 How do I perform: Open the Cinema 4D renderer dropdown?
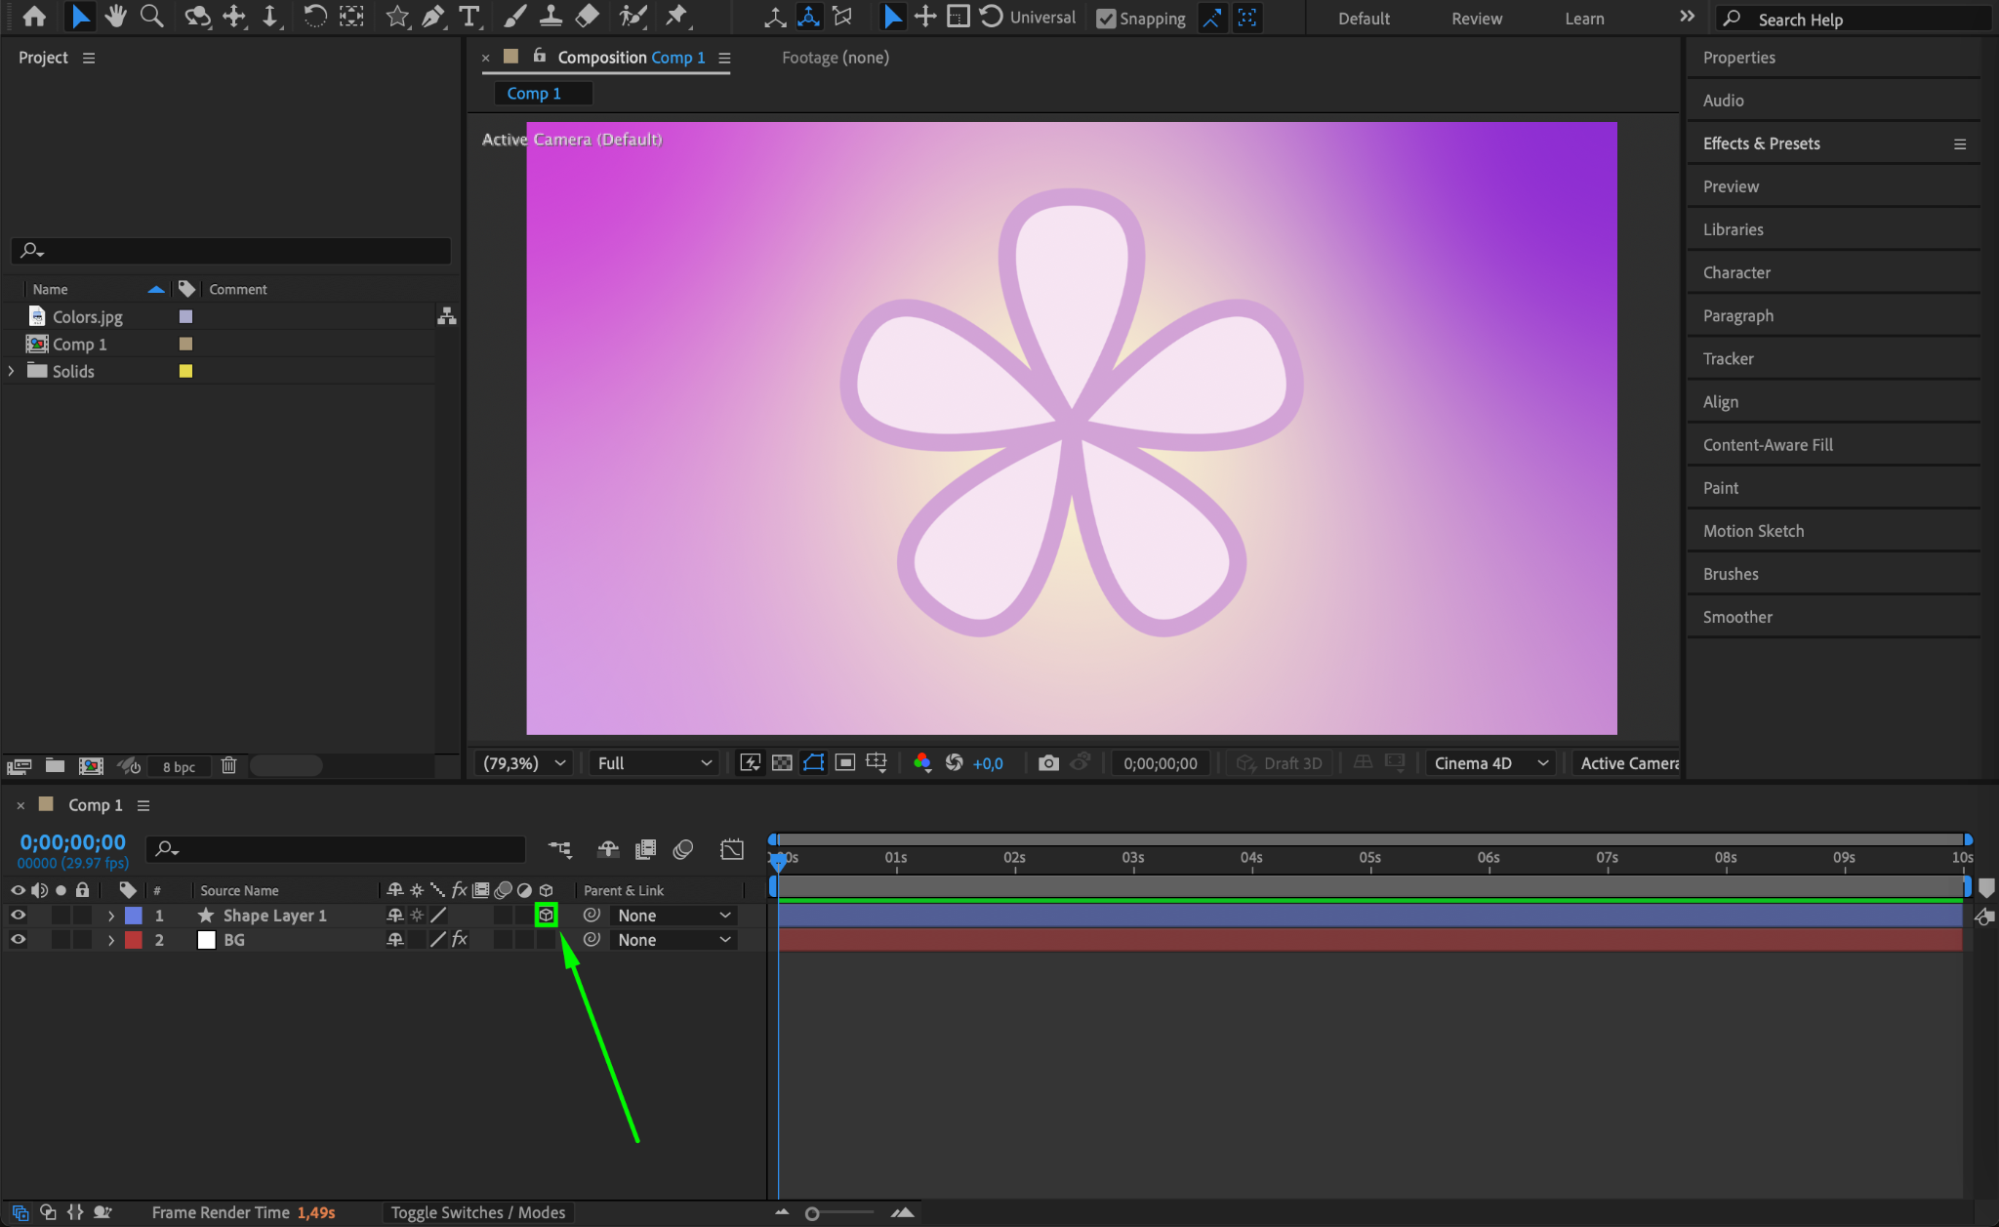1490,763
